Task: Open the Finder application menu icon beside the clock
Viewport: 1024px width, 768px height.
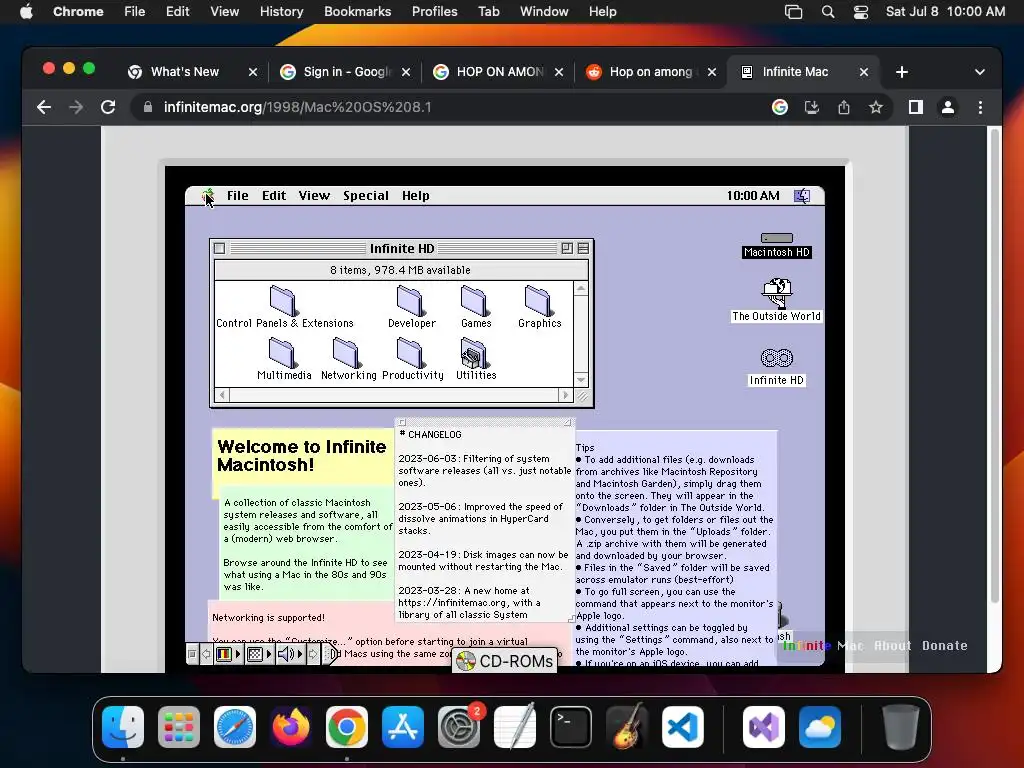Action: coord(802,195)
